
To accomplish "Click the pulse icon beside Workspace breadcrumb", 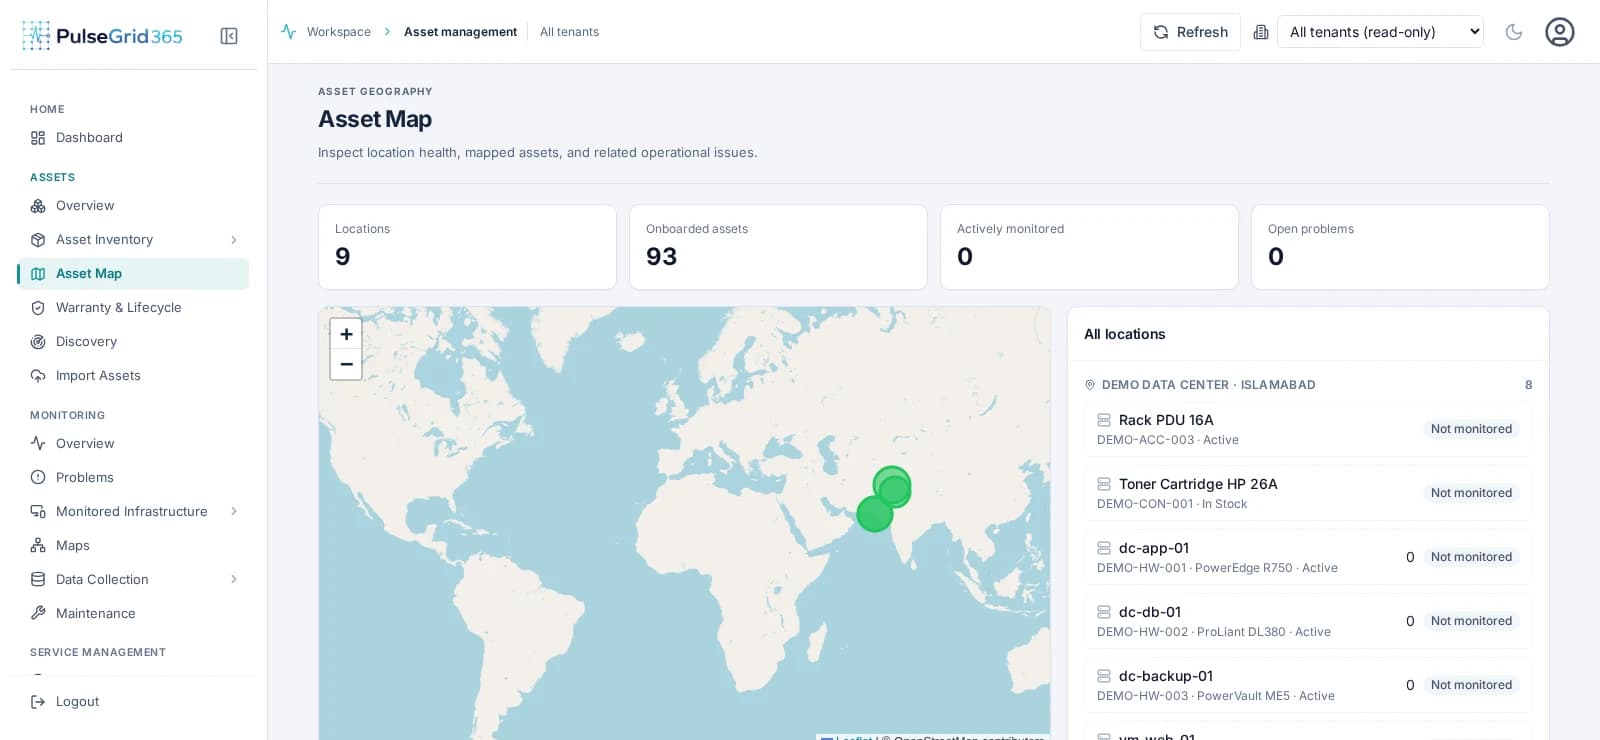I will click(x=289, y=32).
